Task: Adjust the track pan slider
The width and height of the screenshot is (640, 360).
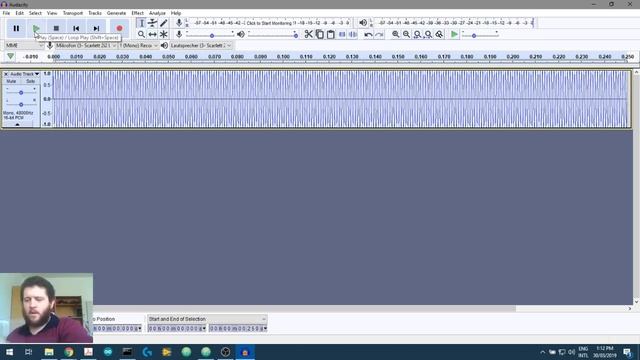Action: pos(21,104)
